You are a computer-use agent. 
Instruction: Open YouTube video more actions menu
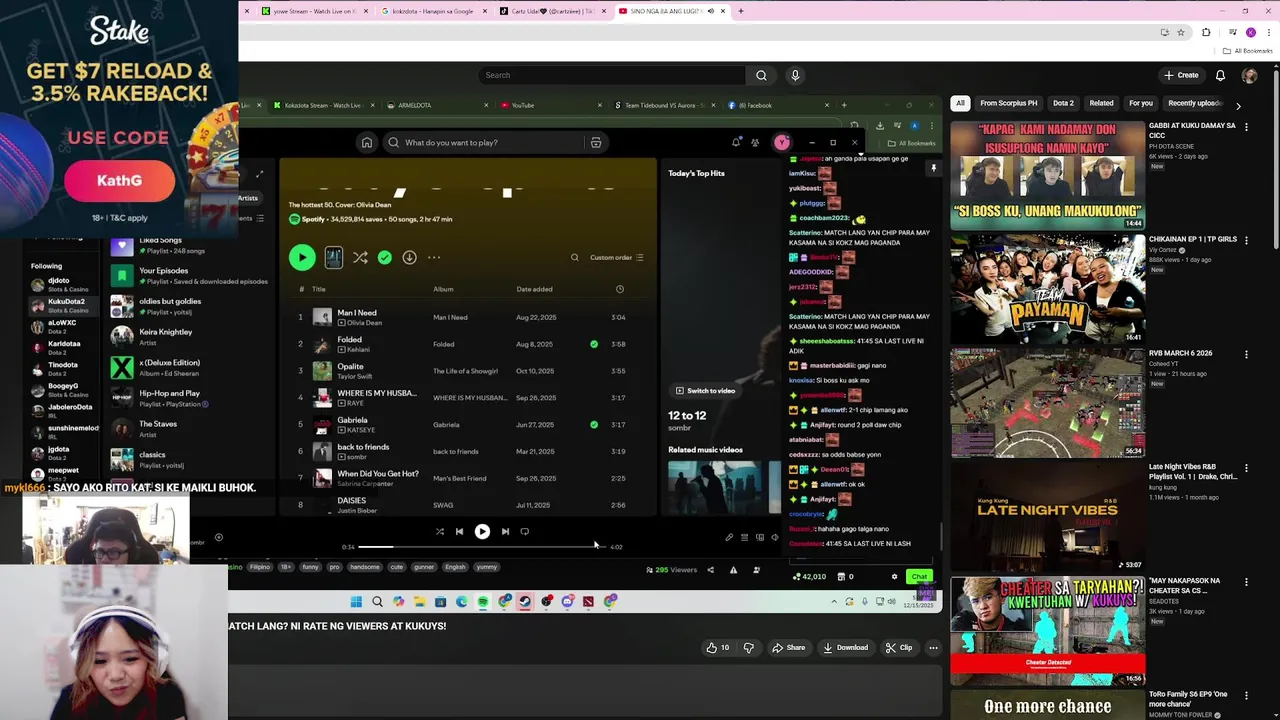pos(933,648)
